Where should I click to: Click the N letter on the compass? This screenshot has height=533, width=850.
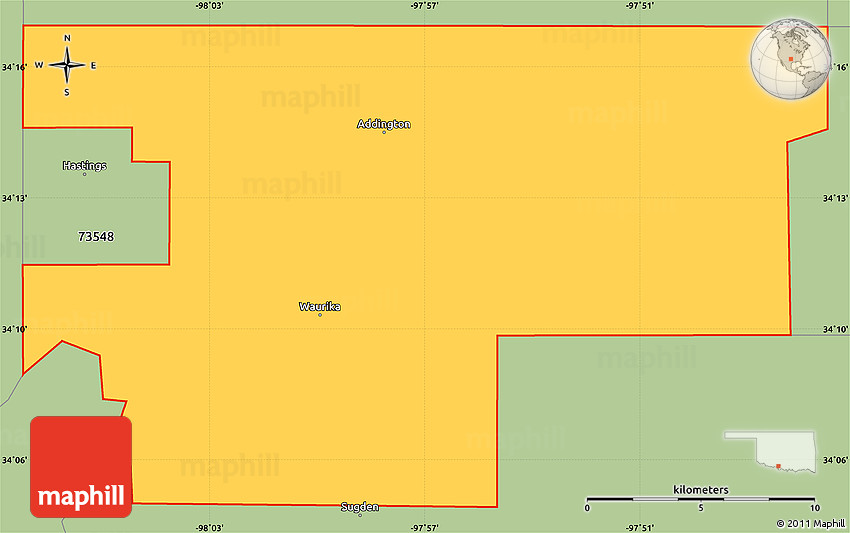(67, 39)
